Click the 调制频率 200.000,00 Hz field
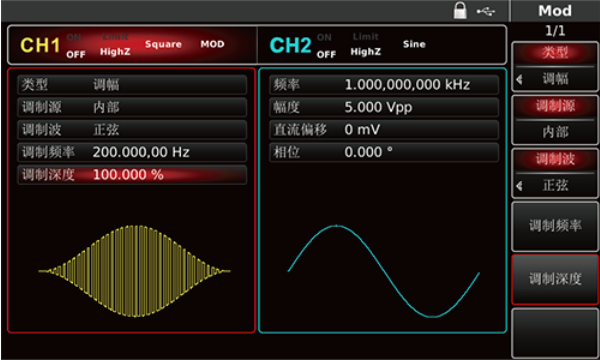 132,152
